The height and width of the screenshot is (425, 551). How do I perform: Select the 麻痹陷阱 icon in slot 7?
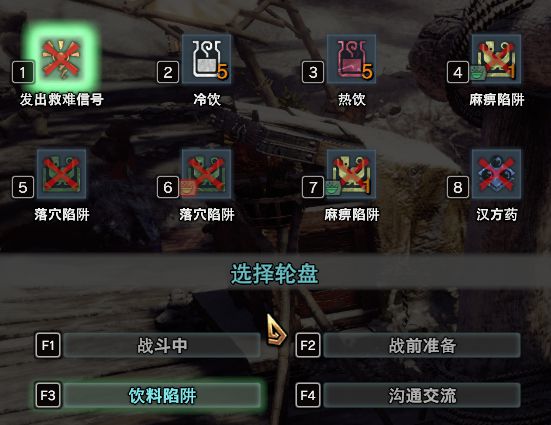coord(351,174)
